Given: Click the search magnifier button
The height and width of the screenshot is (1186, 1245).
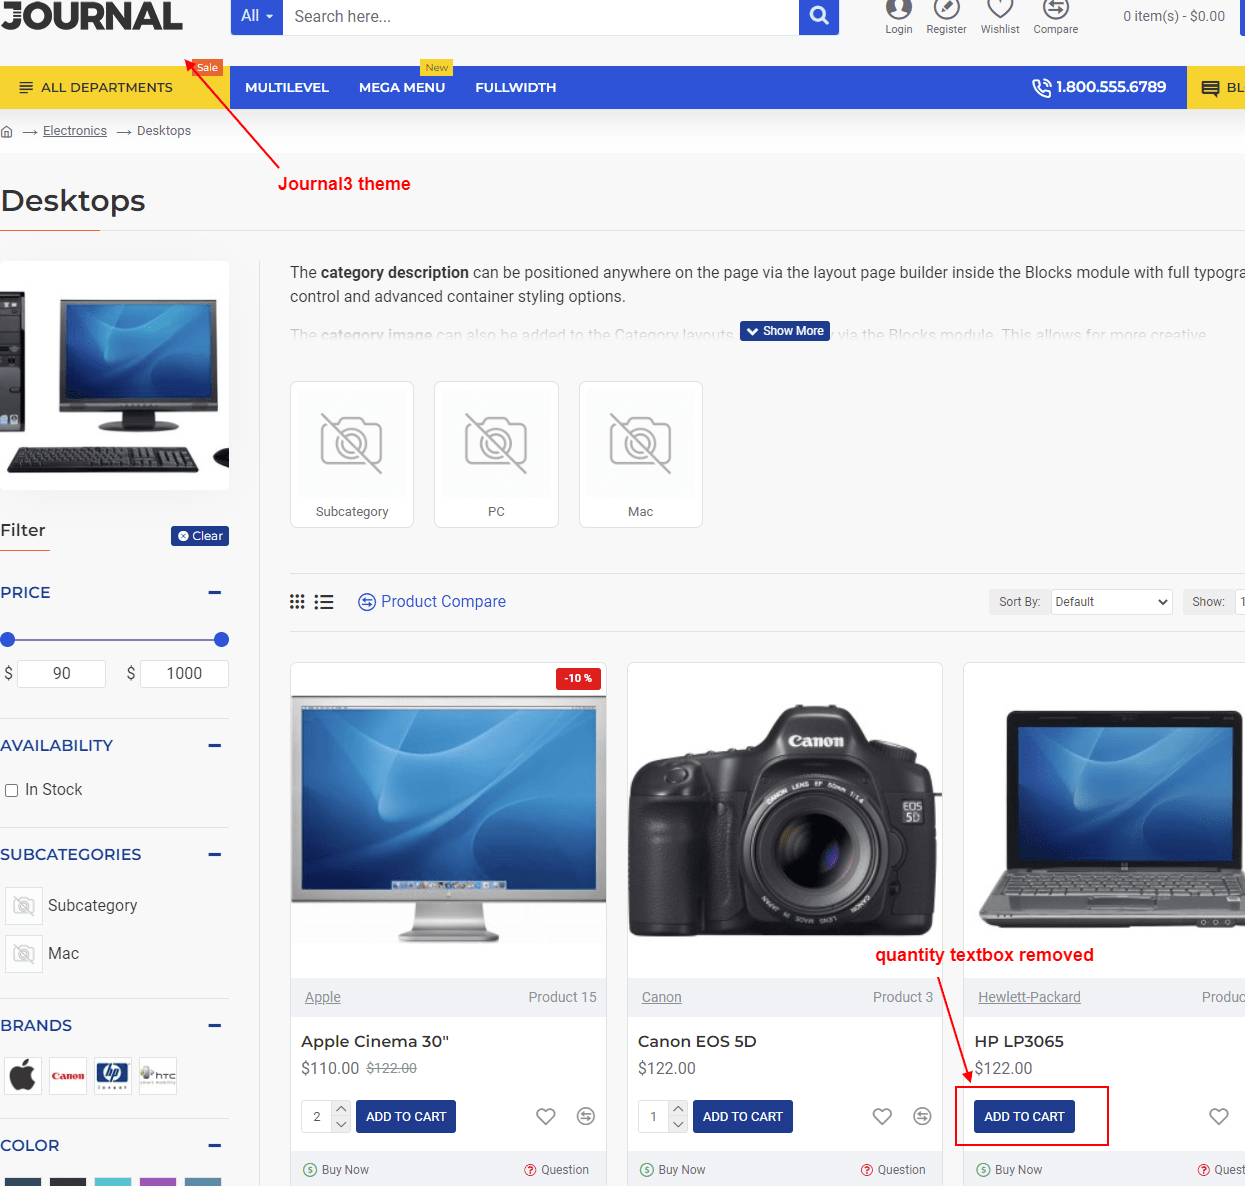Looking at the screenshot, I should pos(818,17).
